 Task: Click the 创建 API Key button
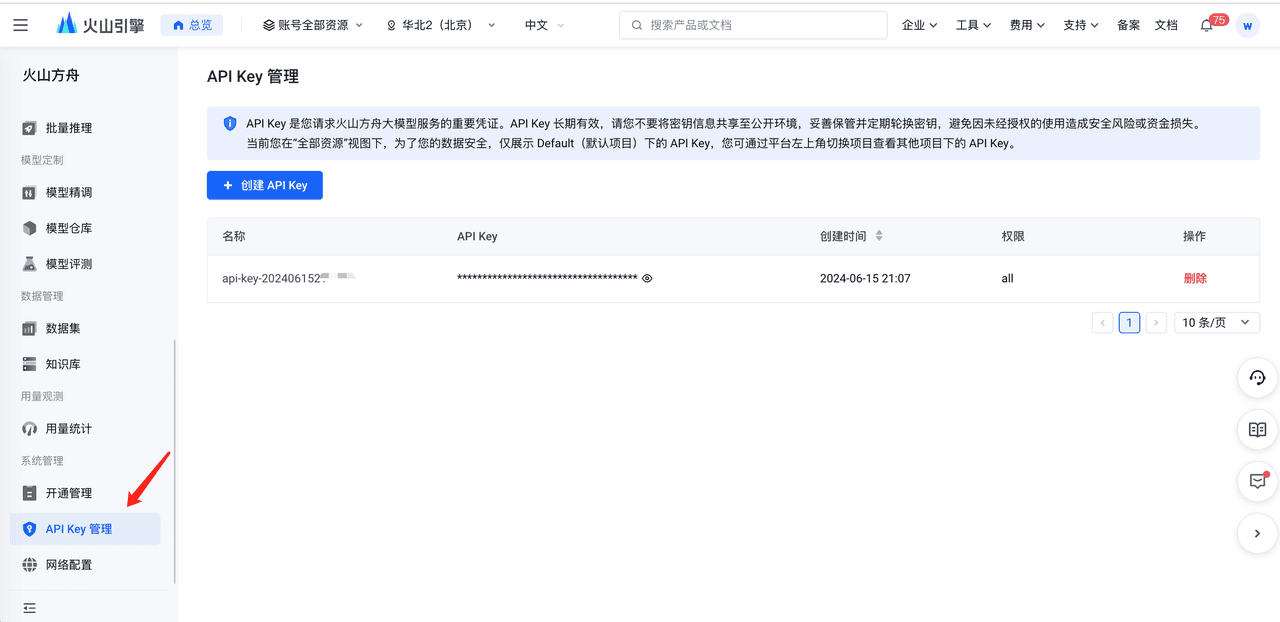265,185
